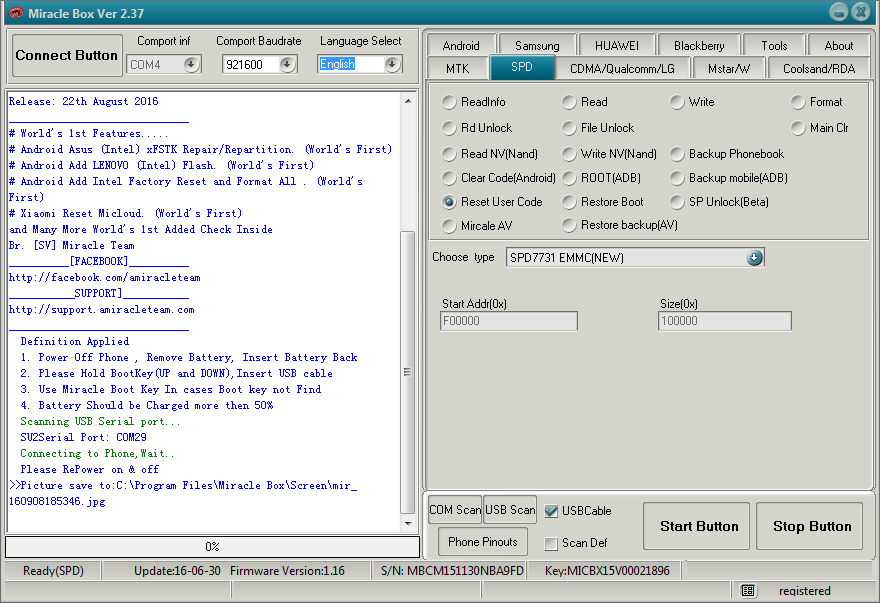This screenshot has height=603, width=880.
Task: Switch to the Android tab
Action: coord(461,45)
